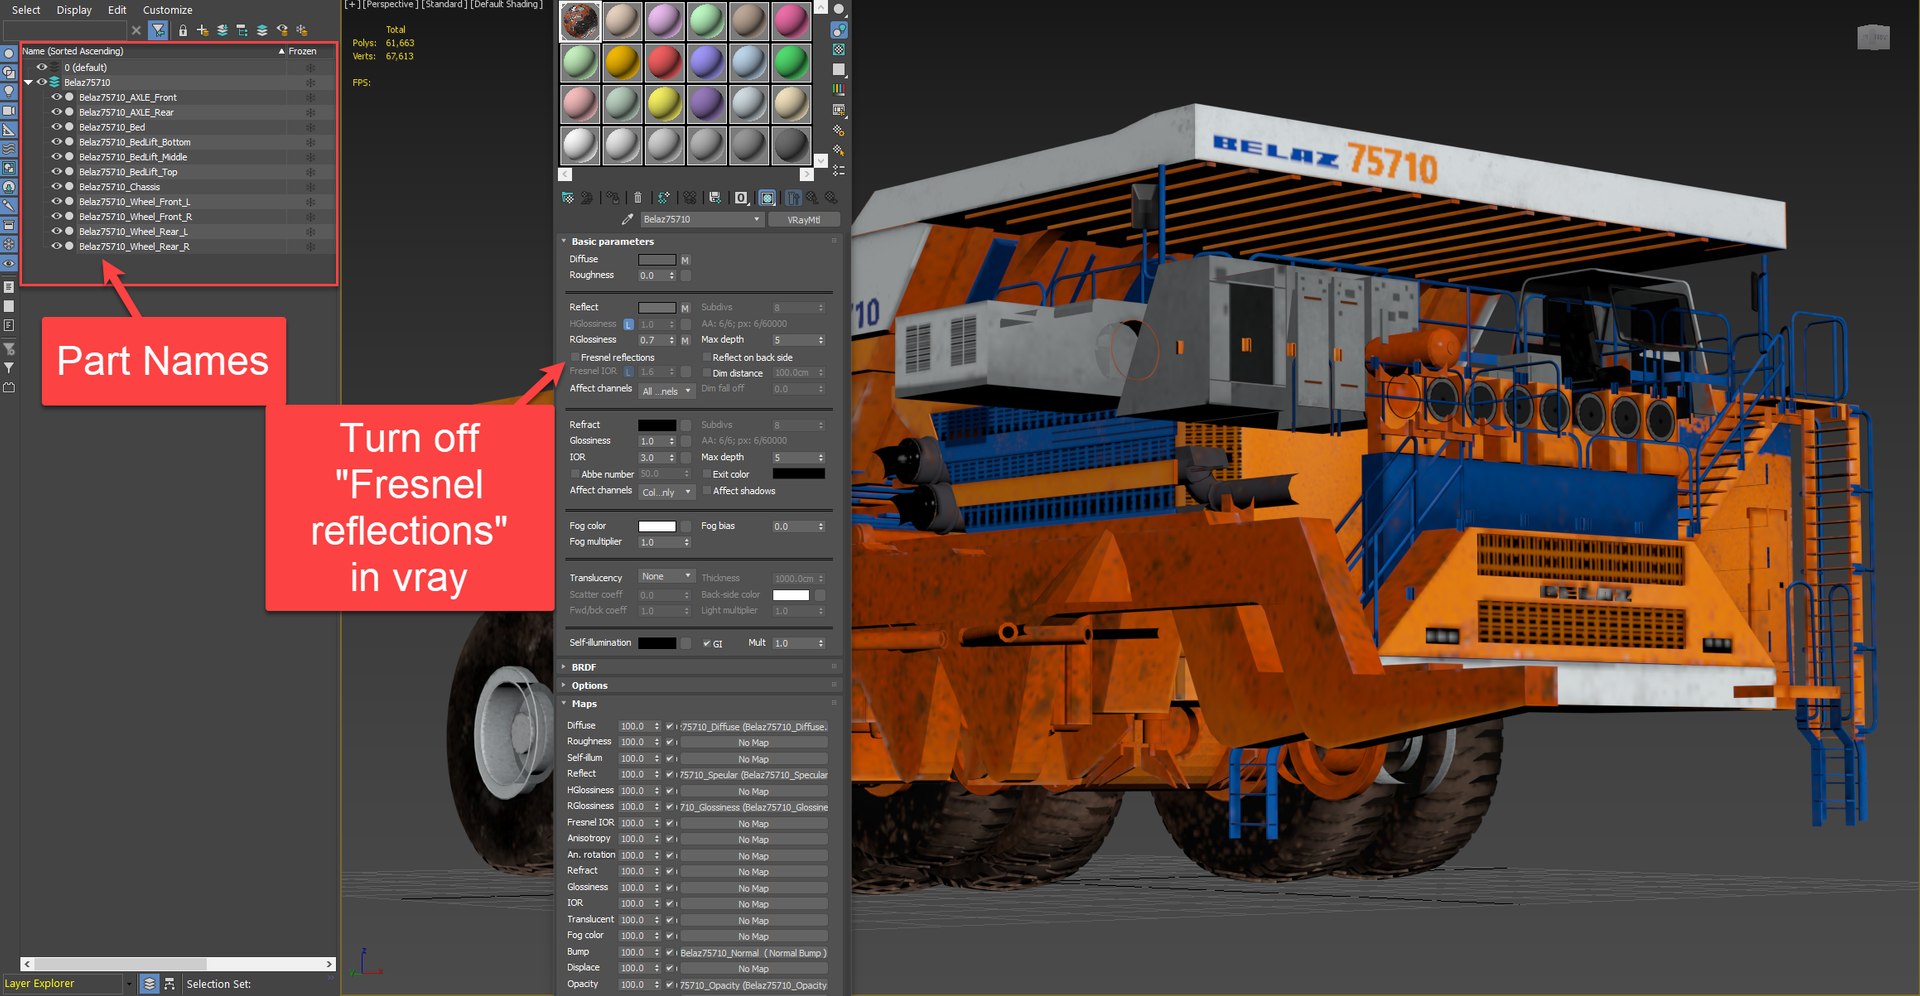The width and height of the screenshot is (1920, 996).
Task: Collapse the Belaz75710 layer tree
Action: click(x=28, y=82)
